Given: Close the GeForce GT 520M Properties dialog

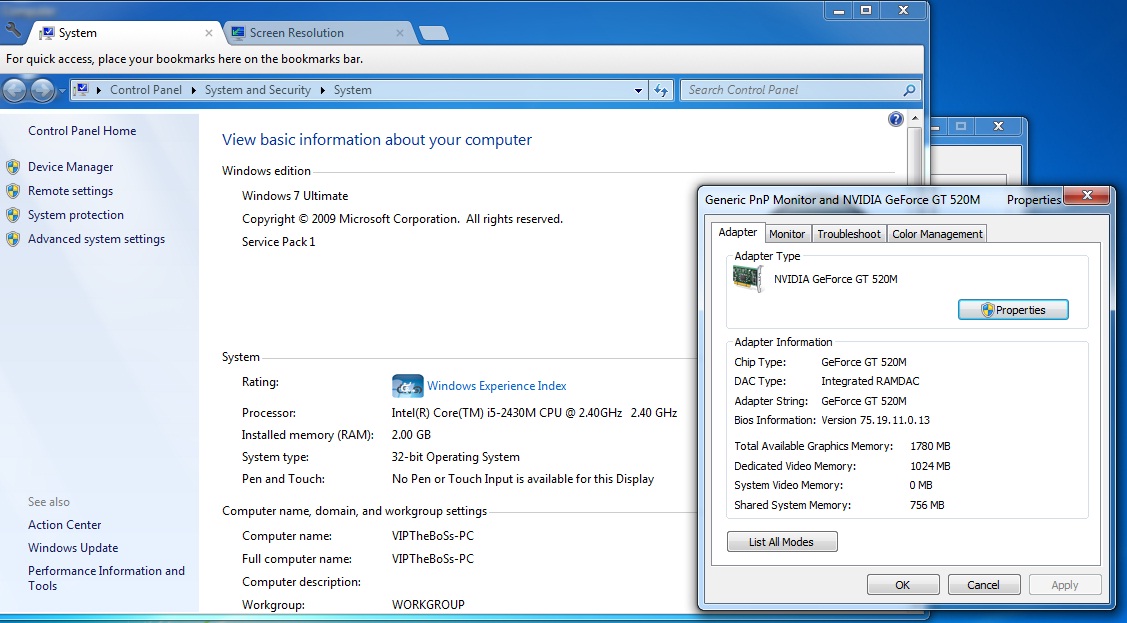Looking at the screenshot, I should [x=1087, y=195].
